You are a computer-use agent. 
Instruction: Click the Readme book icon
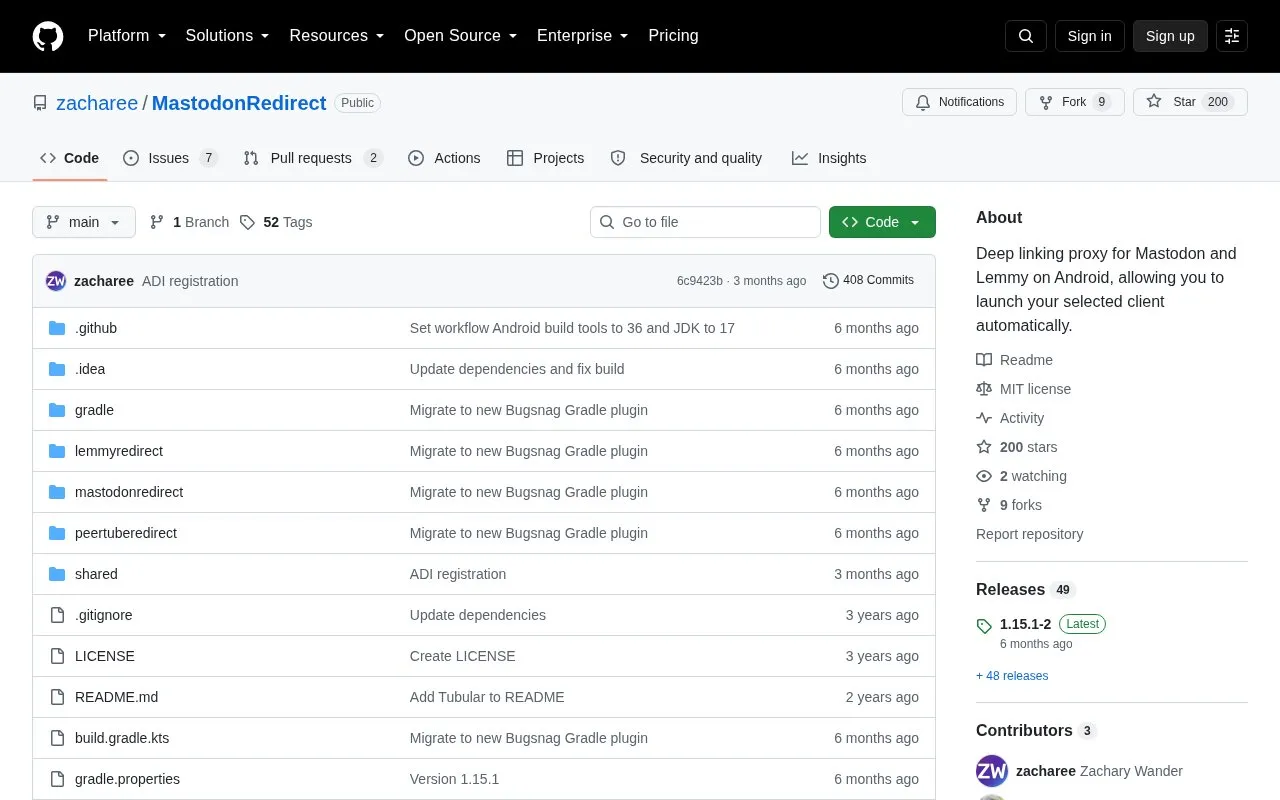[x=984, y=360]
